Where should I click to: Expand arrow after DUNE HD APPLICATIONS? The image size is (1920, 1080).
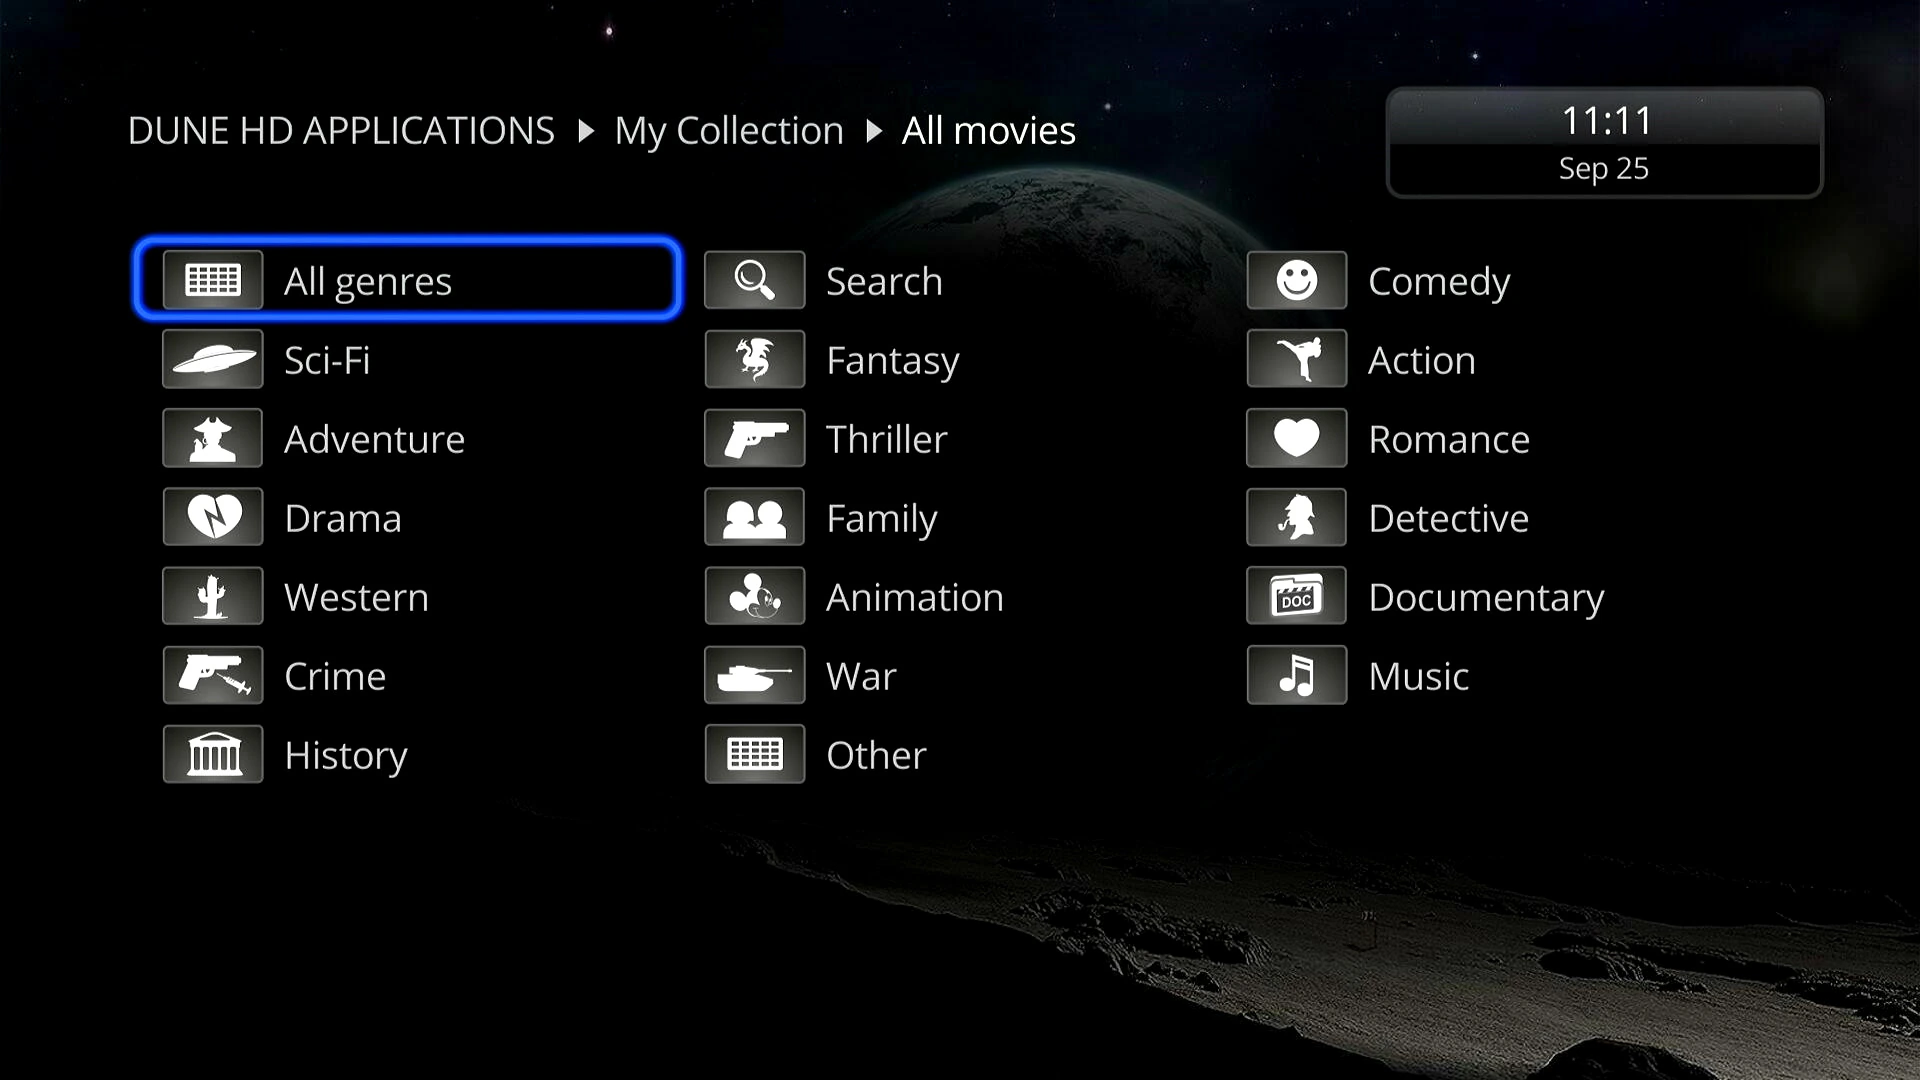[x=586, y=131]
